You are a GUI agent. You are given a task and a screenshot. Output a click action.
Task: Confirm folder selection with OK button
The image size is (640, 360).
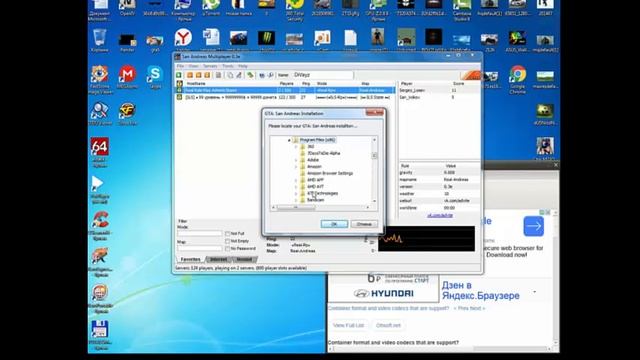click(x=334, y=224)
